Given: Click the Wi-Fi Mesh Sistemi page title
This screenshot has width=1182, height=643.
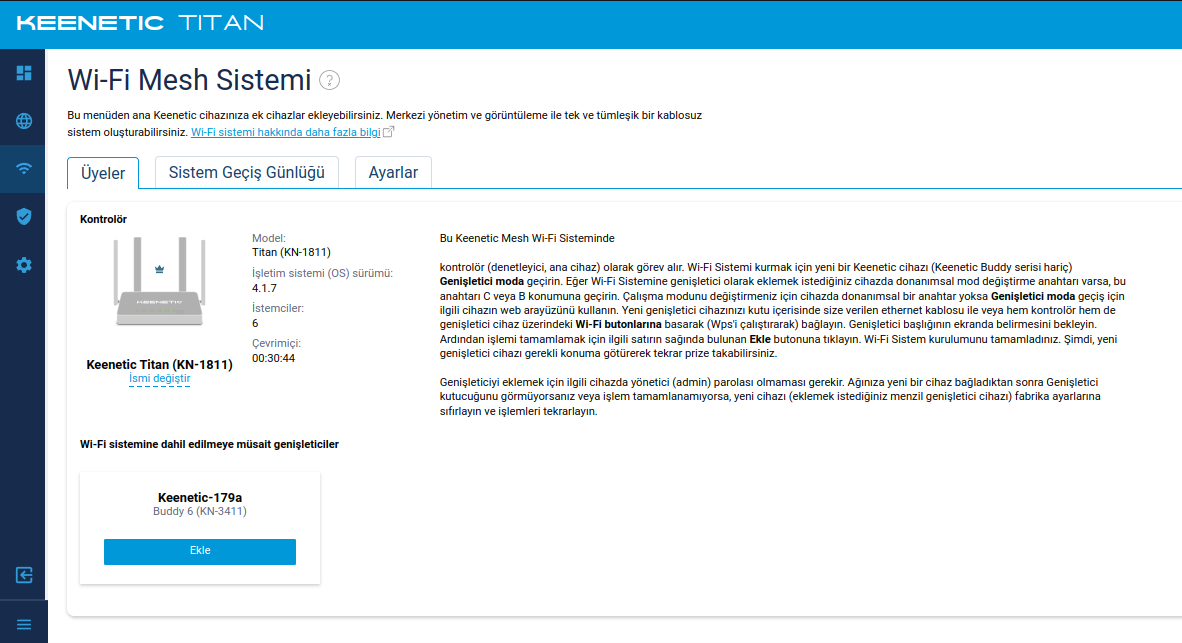Looking at the screenshot, I should 189,80.
